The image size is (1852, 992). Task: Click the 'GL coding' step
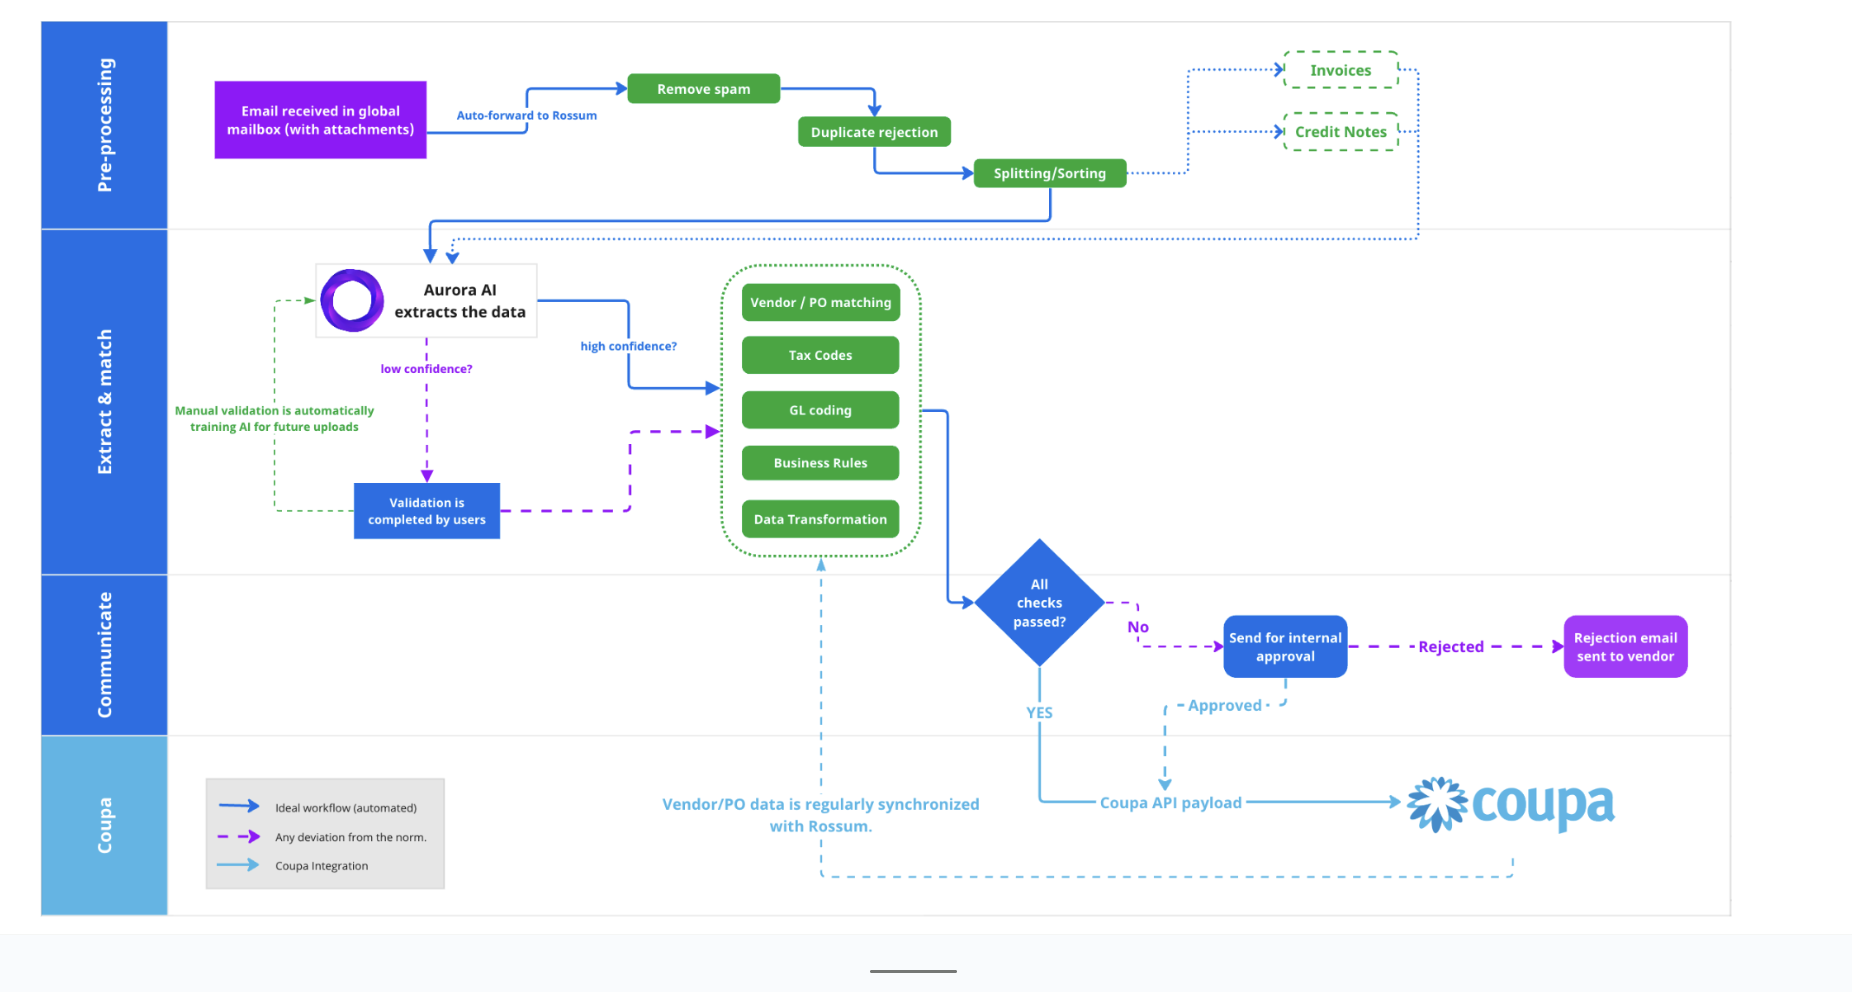pos(820,410)
